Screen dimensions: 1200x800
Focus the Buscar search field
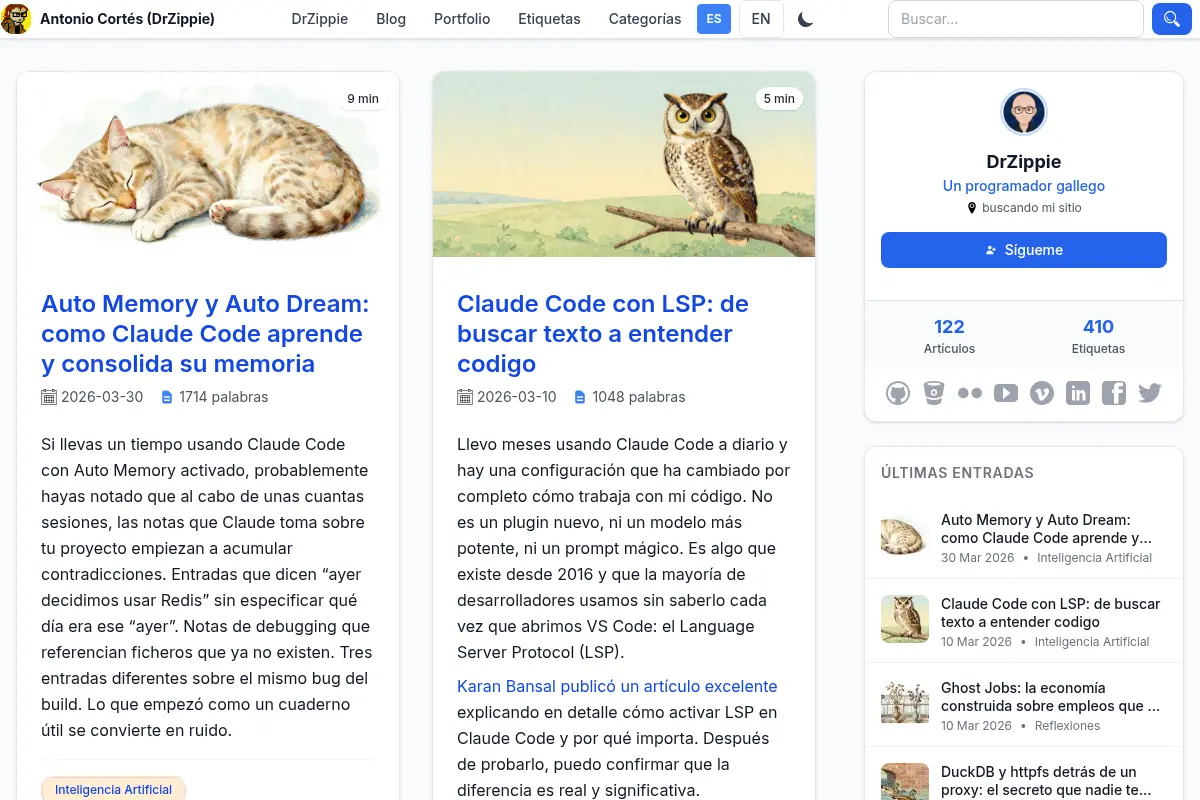click(x=1016, y=19)
